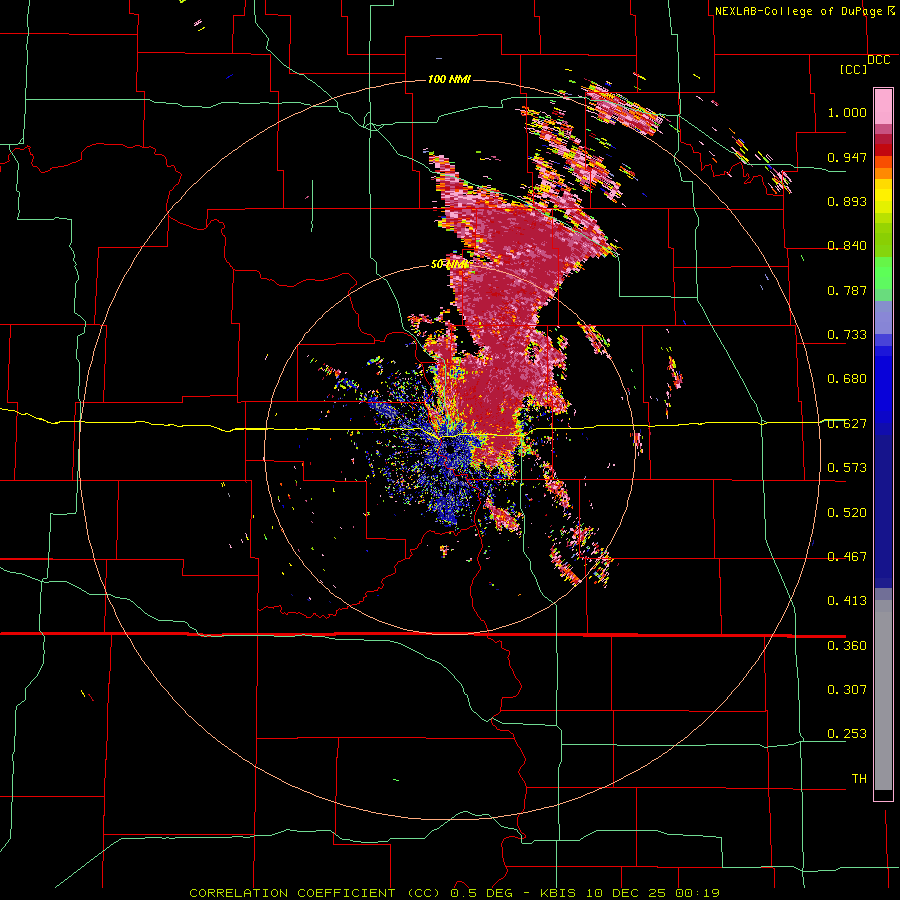
Task: Click the 0.947 scale value
Action: 847,157
